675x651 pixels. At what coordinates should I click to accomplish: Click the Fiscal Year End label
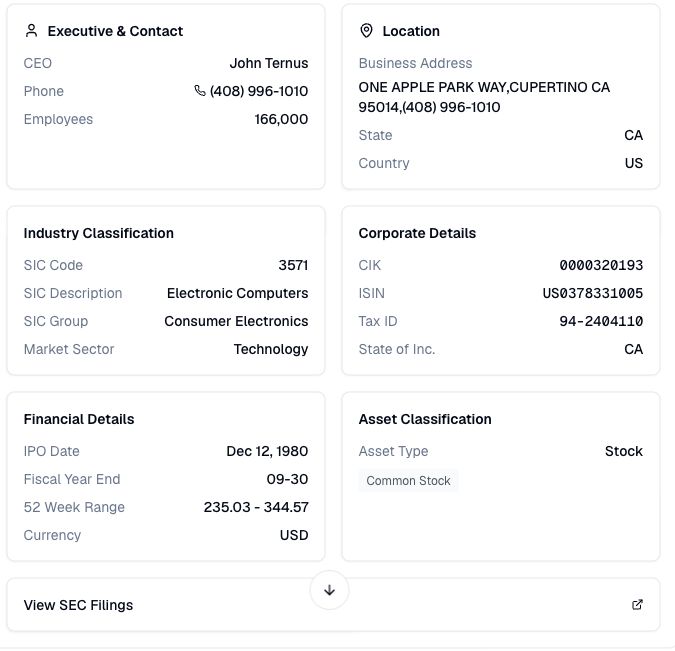click(72, 479)
